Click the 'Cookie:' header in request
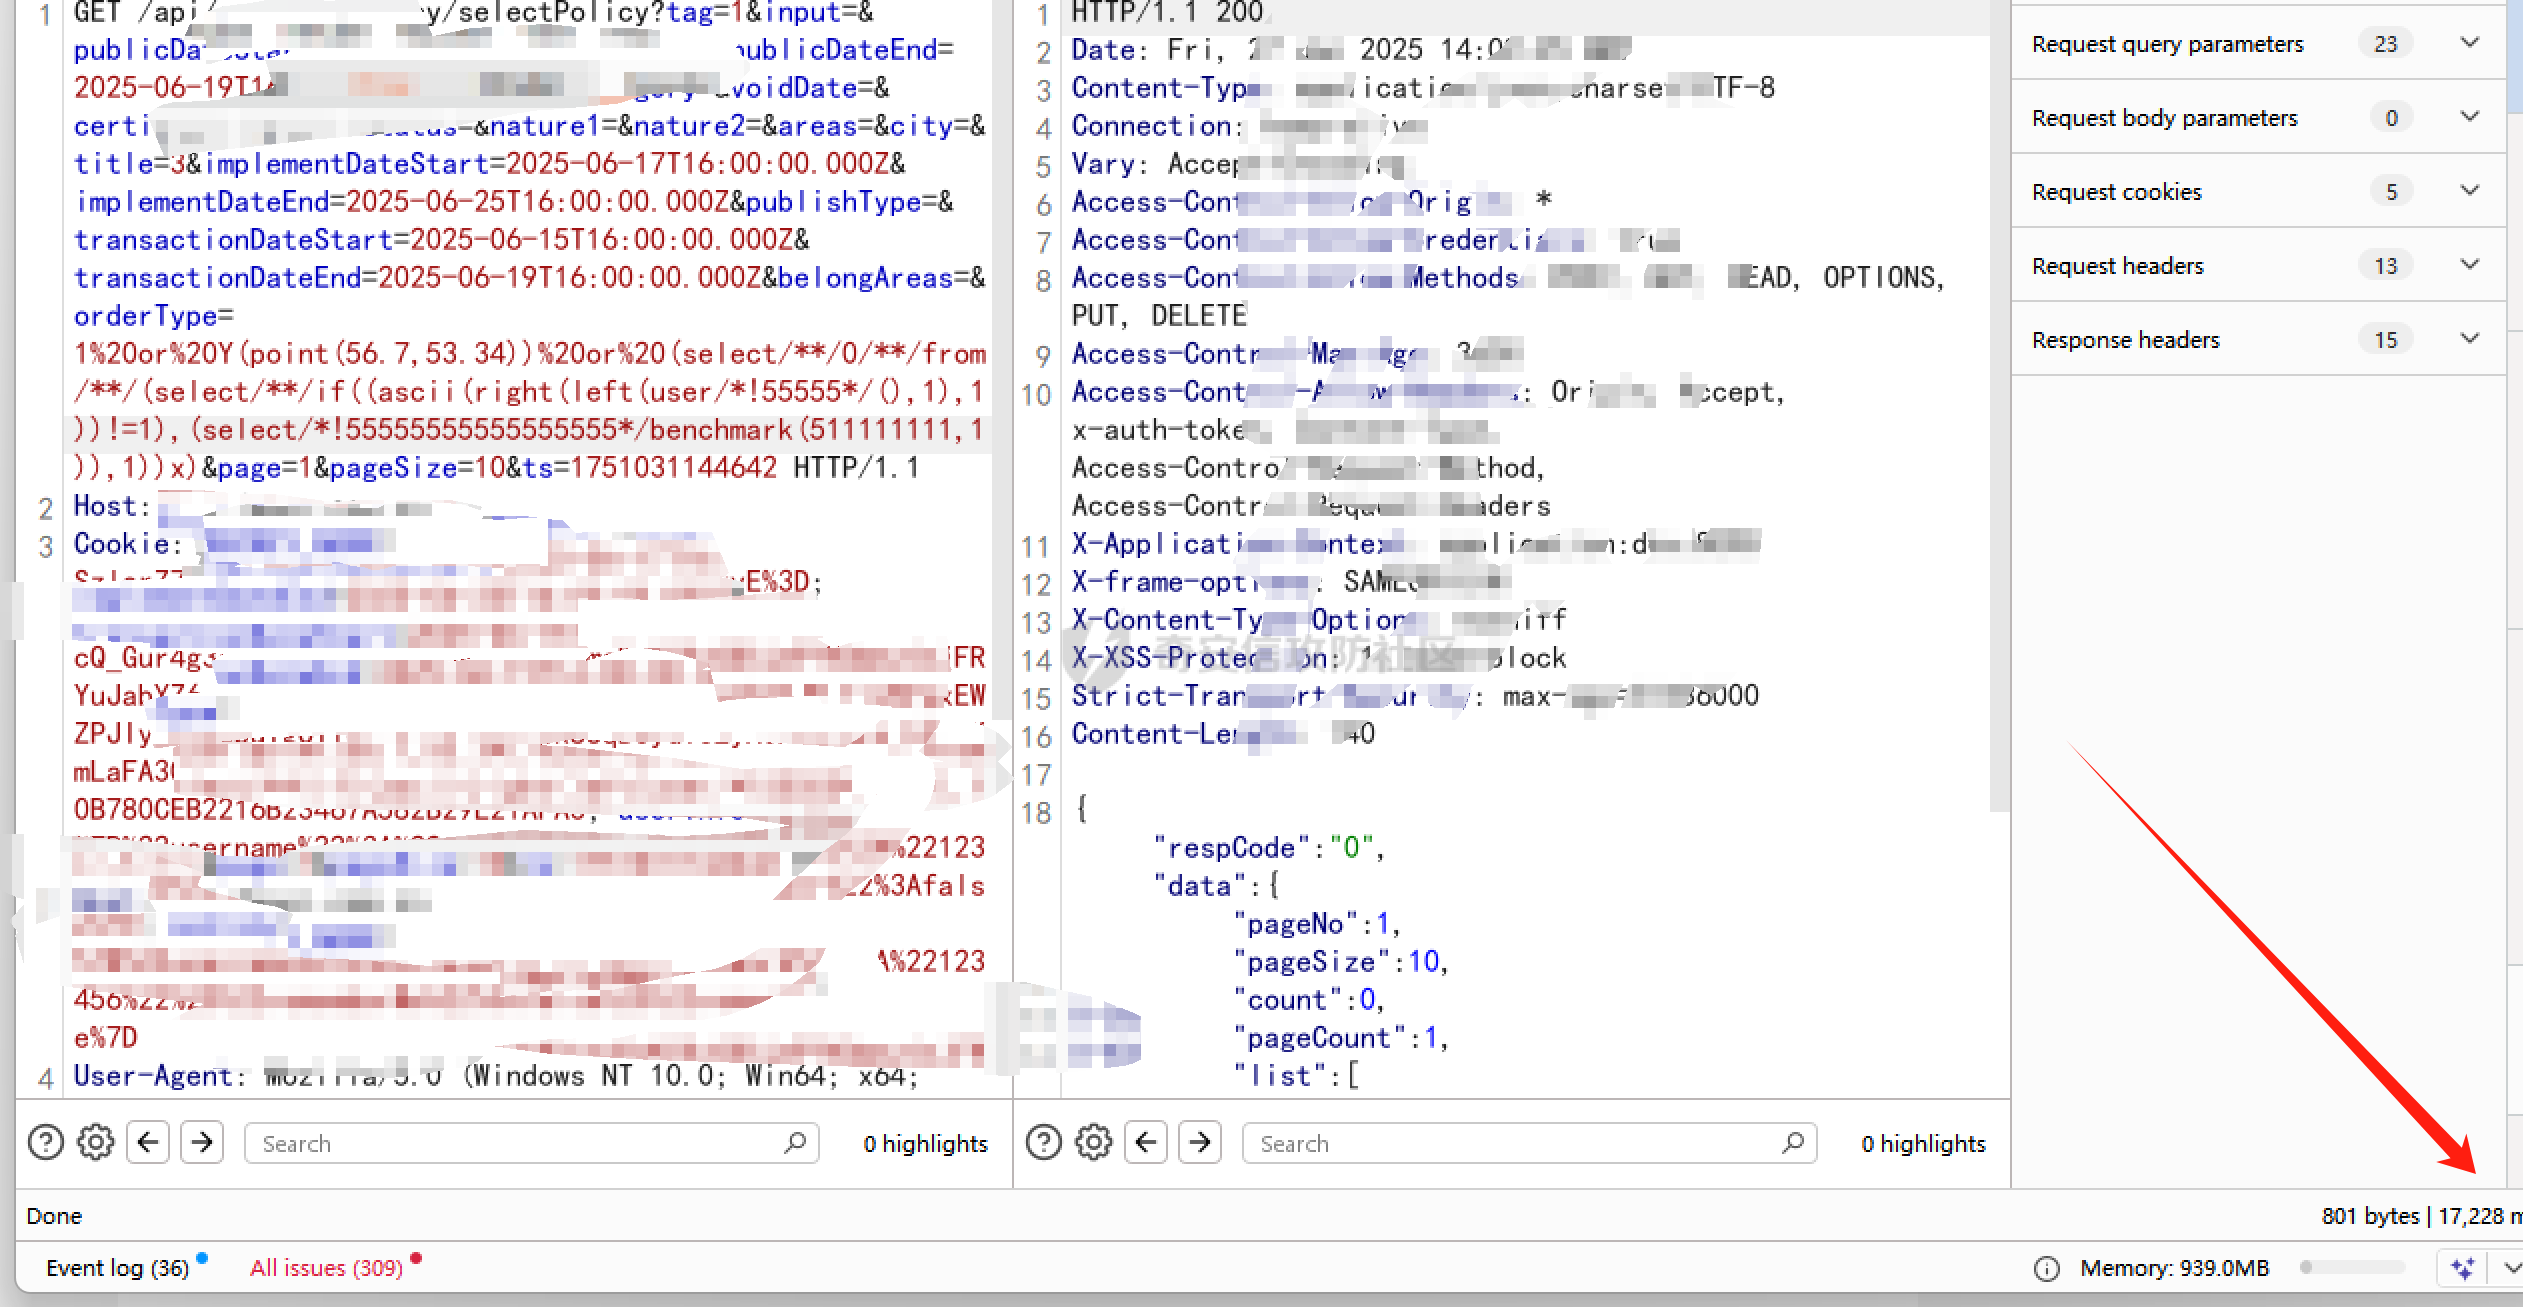Screen dimensions: 2523x1307 click(x=128, y=544)
